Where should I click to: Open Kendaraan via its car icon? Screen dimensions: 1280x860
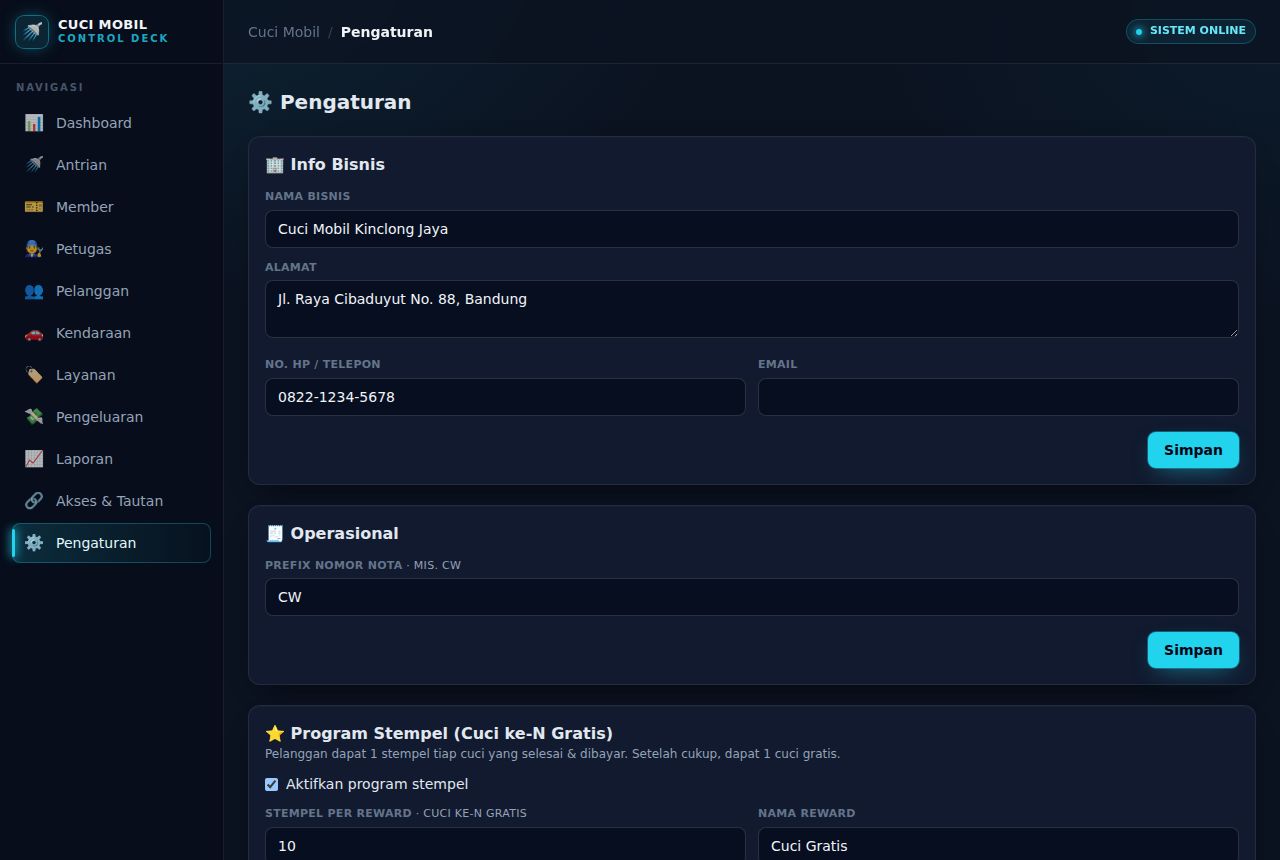coord(34,333)
